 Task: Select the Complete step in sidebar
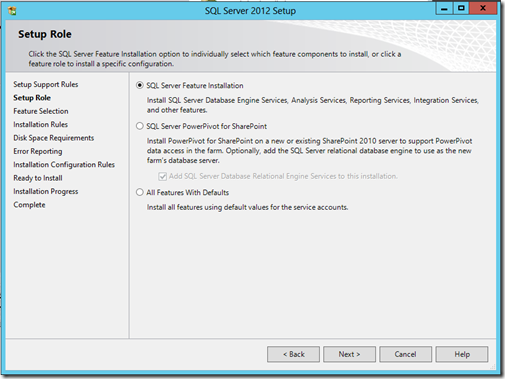point(29,205)
